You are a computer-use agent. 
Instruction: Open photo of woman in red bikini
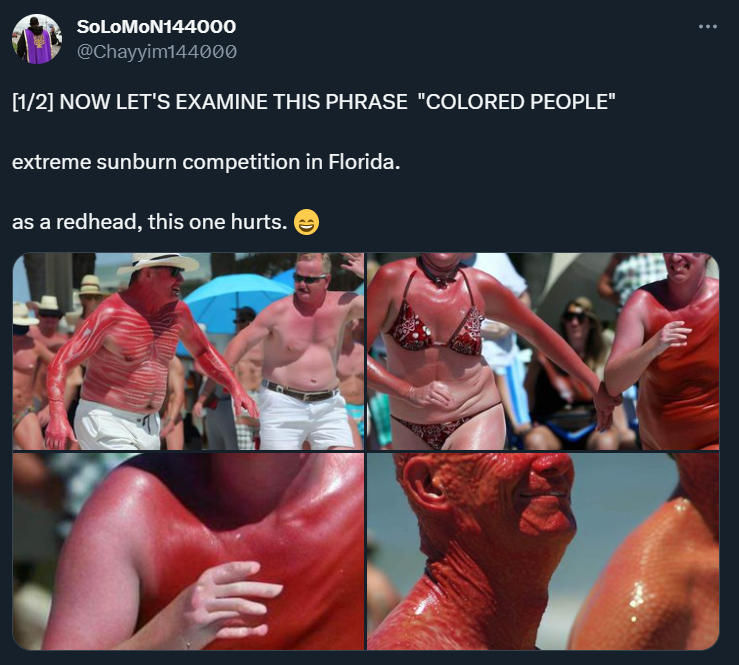pos(543,351)
